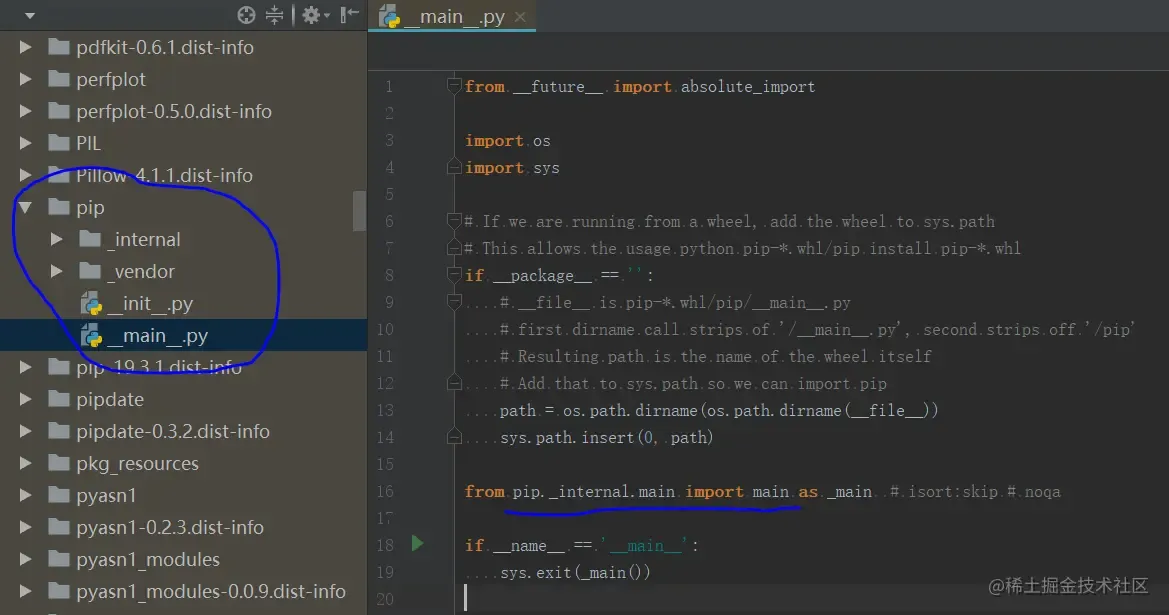The height and width of the screenshot is (615, 1169).
Task: Close the __main__.py tab
Action: pyautogui.click(x=520, y=16)
